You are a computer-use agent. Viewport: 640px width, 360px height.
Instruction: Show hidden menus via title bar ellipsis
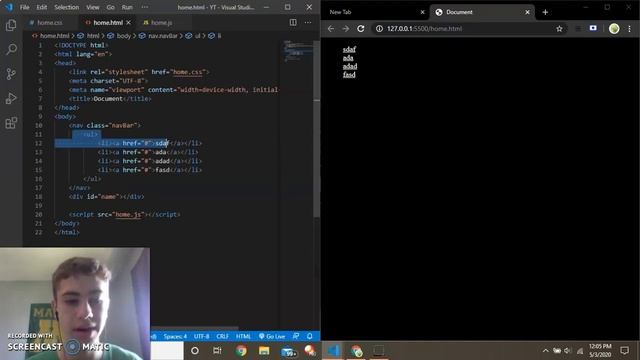(x=145, y=7)
